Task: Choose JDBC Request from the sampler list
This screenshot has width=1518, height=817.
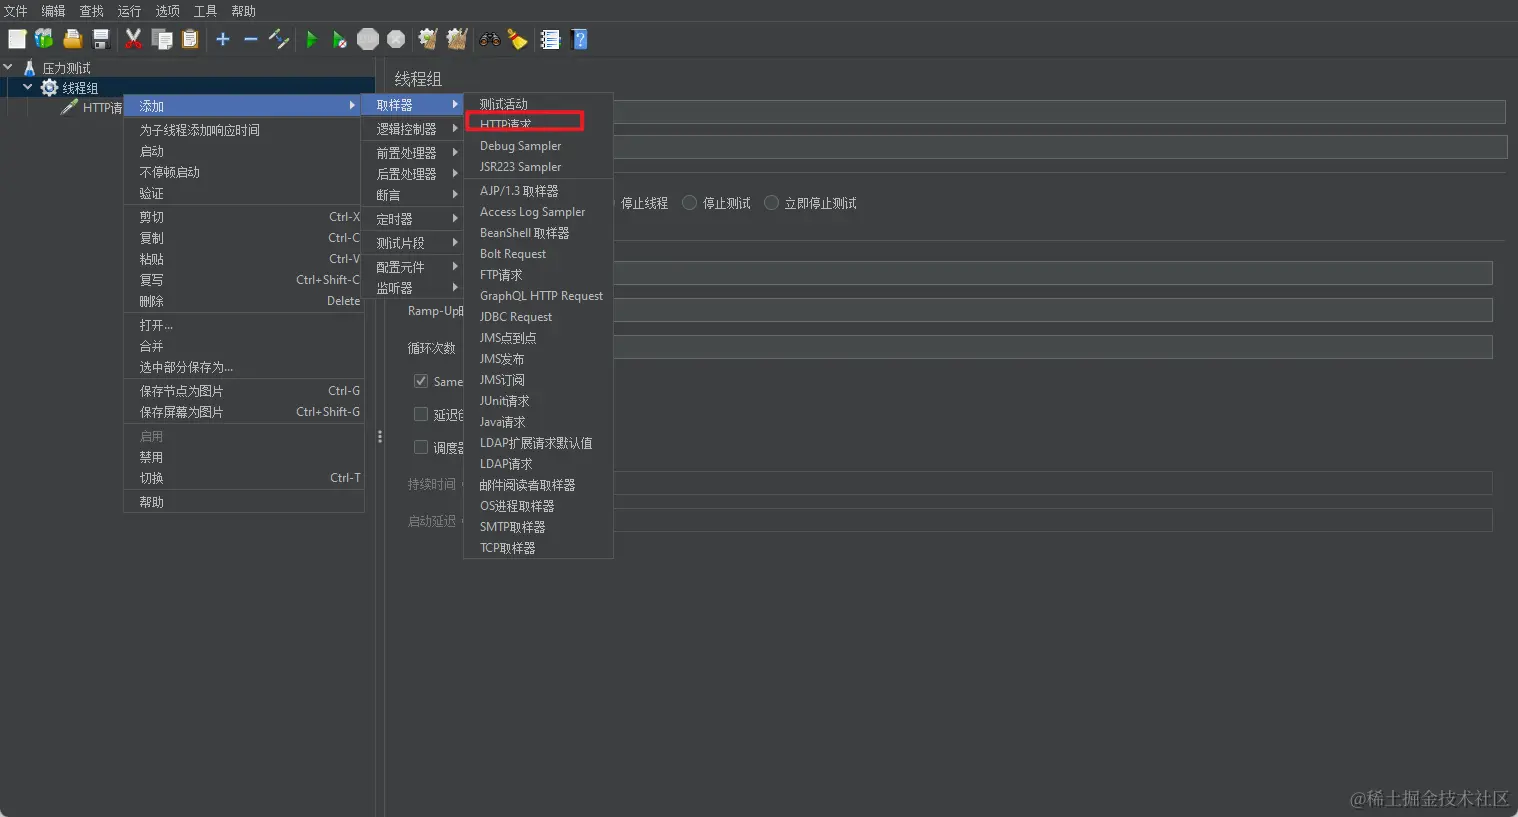Action: [538, 317]
